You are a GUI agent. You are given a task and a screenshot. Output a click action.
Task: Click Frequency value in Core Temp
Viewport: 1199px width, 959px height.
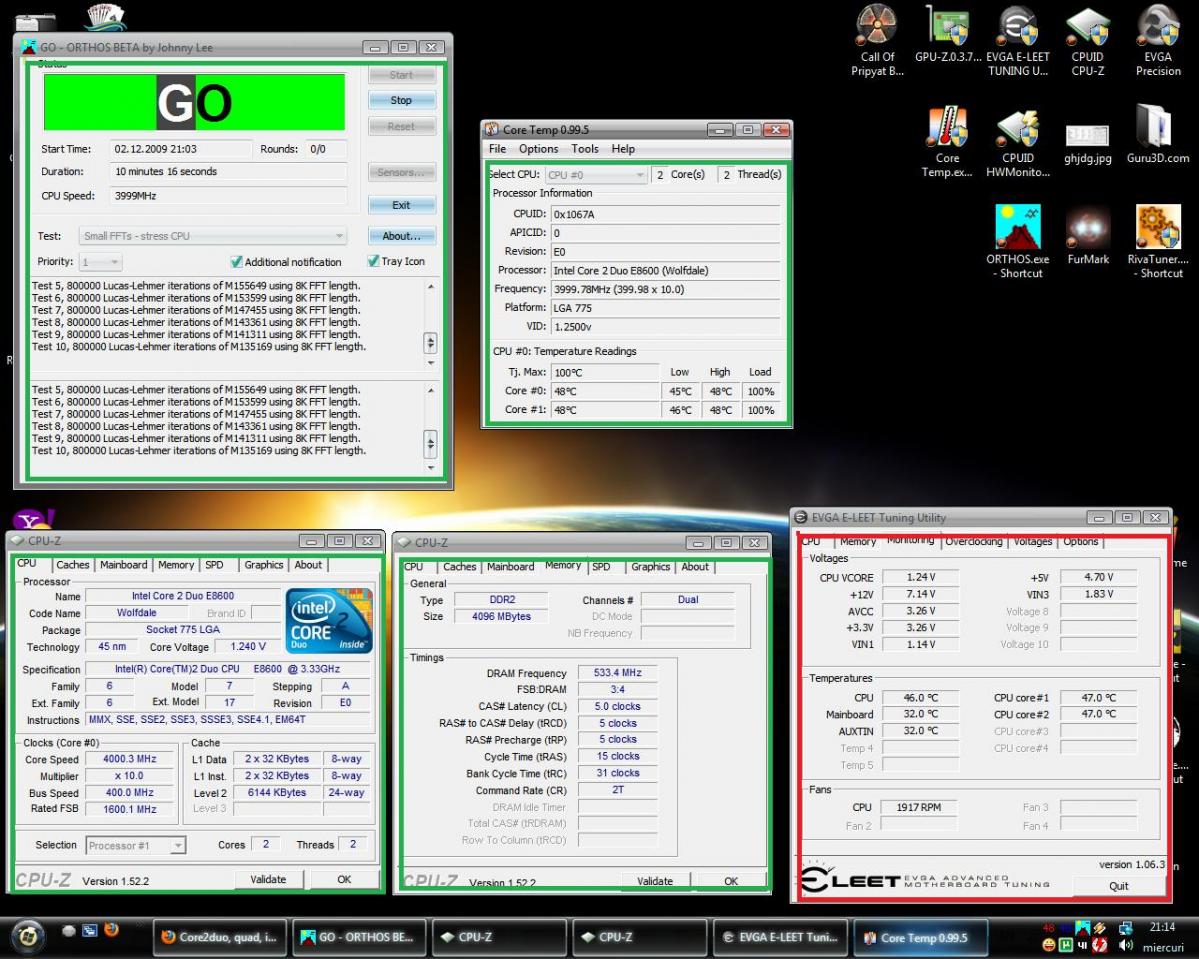point(664,289)
